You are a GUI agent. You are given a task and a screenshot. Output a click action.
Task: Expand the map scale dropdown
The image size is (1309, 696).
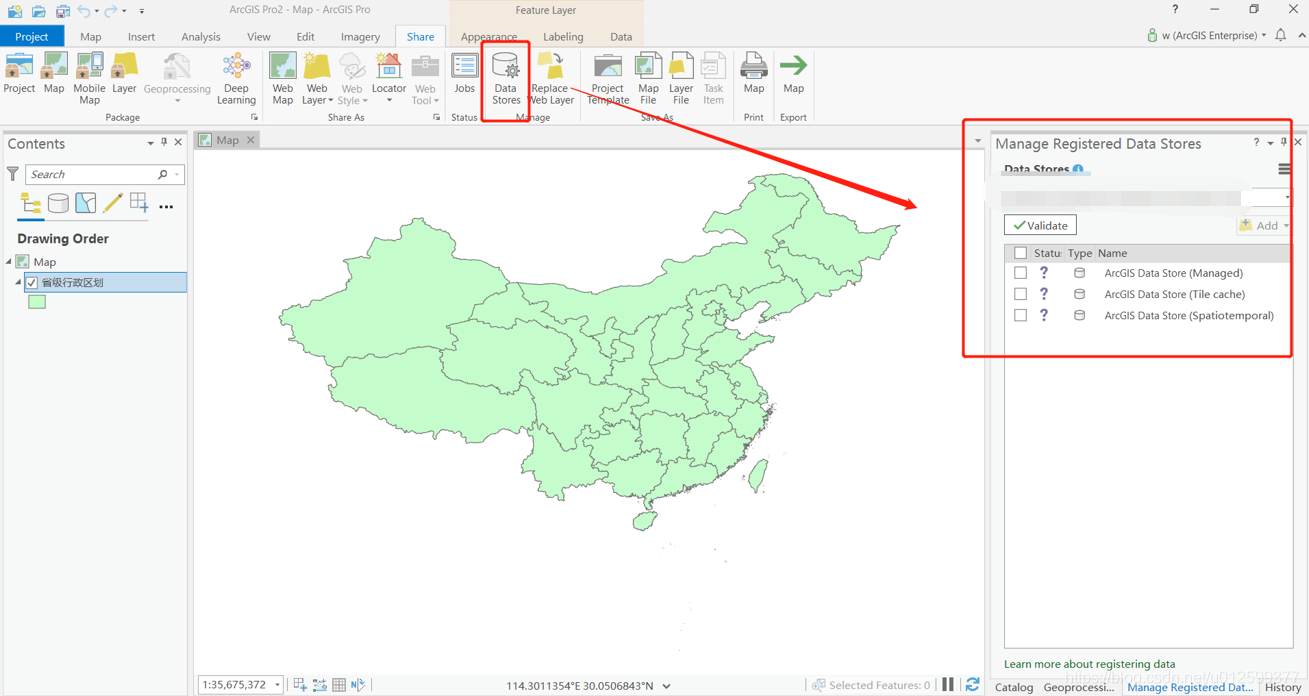[x=277, y=685]
